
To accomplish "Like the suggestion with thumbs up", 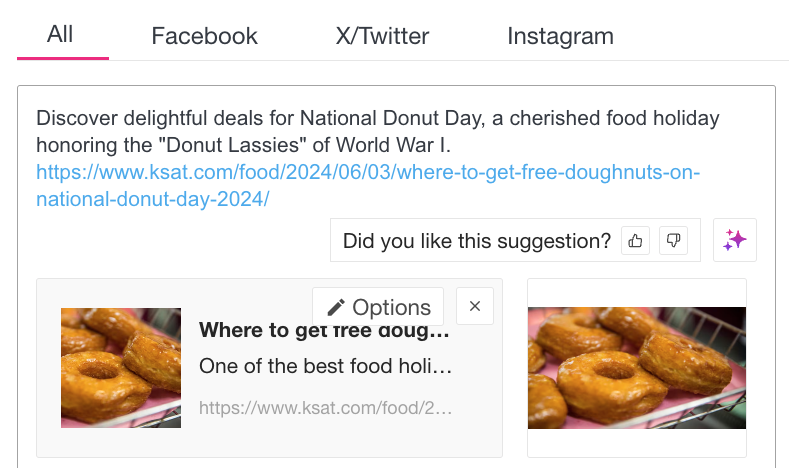I will [x=635, y=240].
